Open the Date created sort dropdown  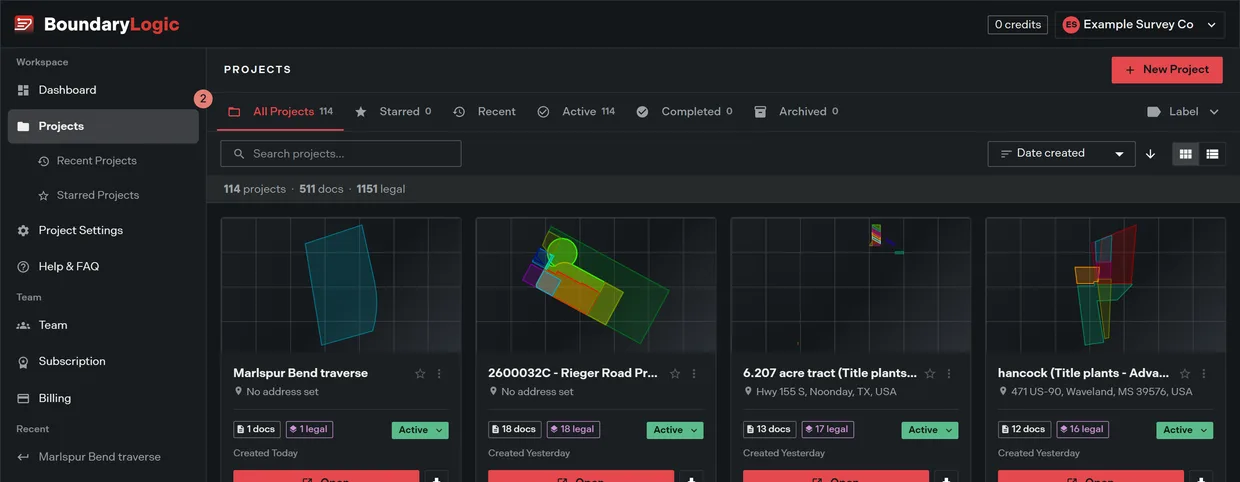click(1061, 154)
